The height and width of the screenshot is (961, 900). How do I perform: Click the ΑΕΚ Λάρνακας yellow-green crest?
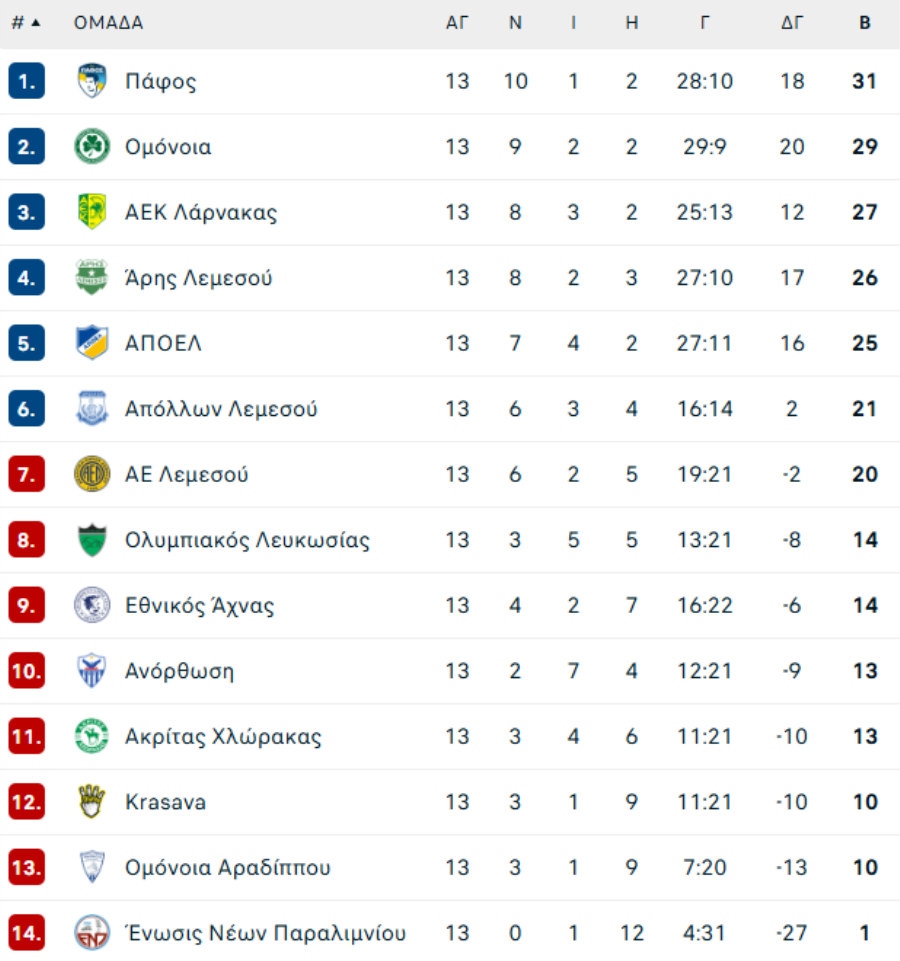coord(92,212)
